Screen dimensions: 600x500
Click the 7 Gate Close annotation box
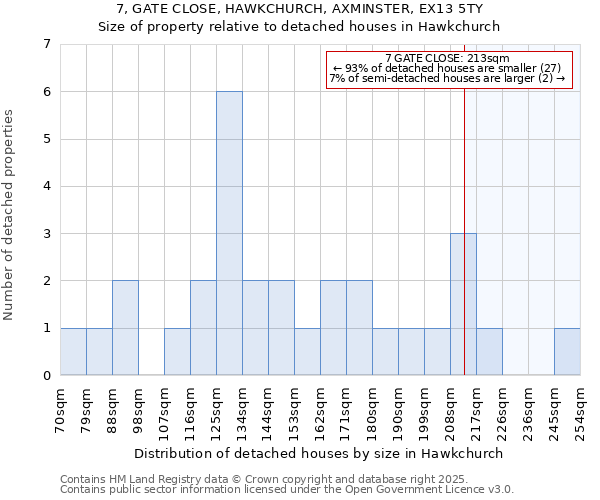point(449,69)
